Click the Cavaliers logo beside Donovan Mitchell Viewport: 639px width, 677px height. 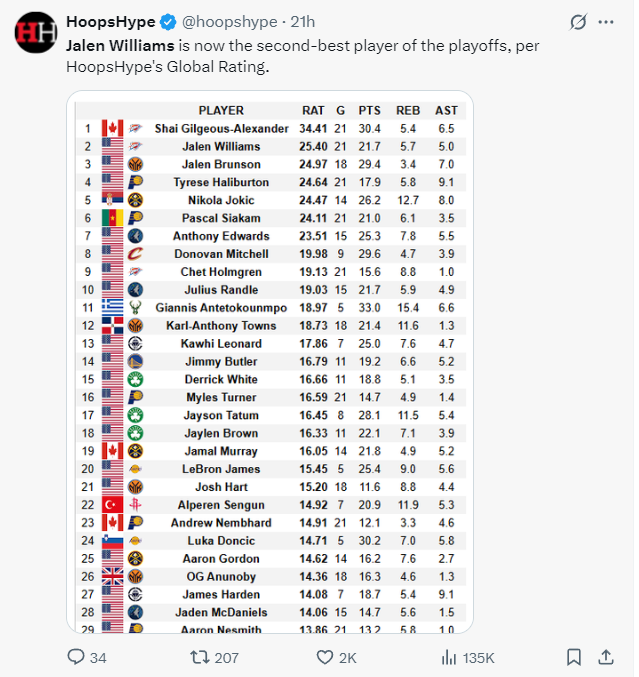135,254
